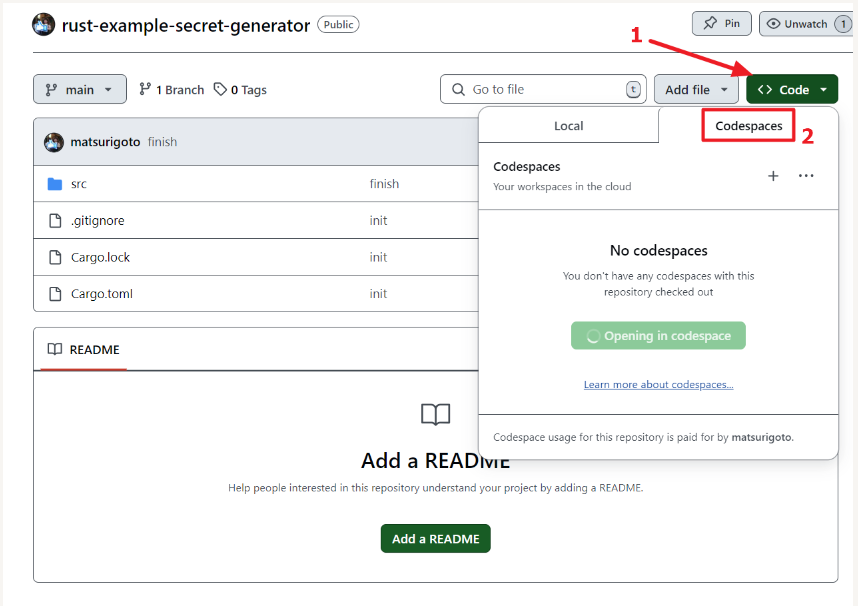This screenshot has height=606, width=858.
Task: Click the init commit message for Cargo.toml
Action: coord(378,294)
